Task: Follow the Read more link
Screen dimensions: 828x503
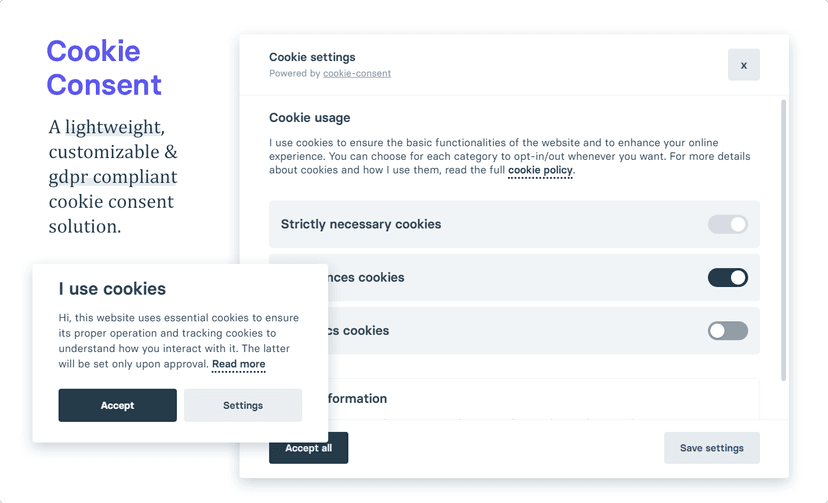Action: tap(238, 365)
